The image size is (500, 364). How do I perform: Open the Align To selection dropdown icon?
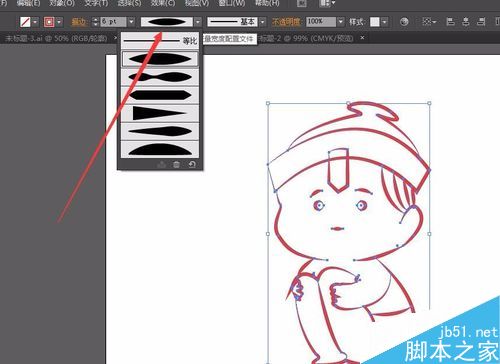pyautogui.click(x=429, y=22)
